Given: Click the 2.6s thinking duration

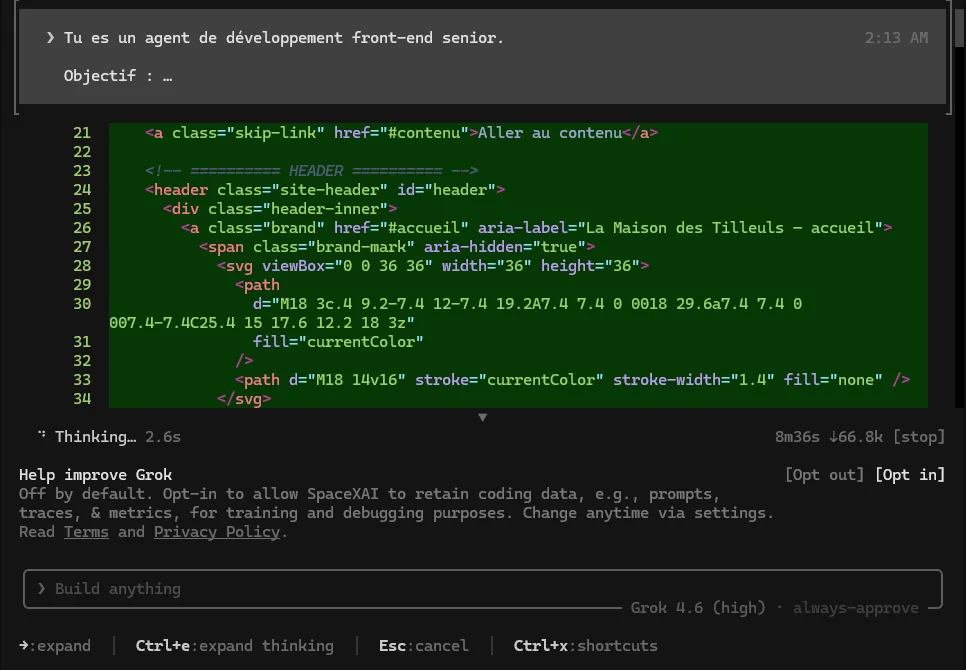Looking at the screenshot, I should [x=163, y=437].
